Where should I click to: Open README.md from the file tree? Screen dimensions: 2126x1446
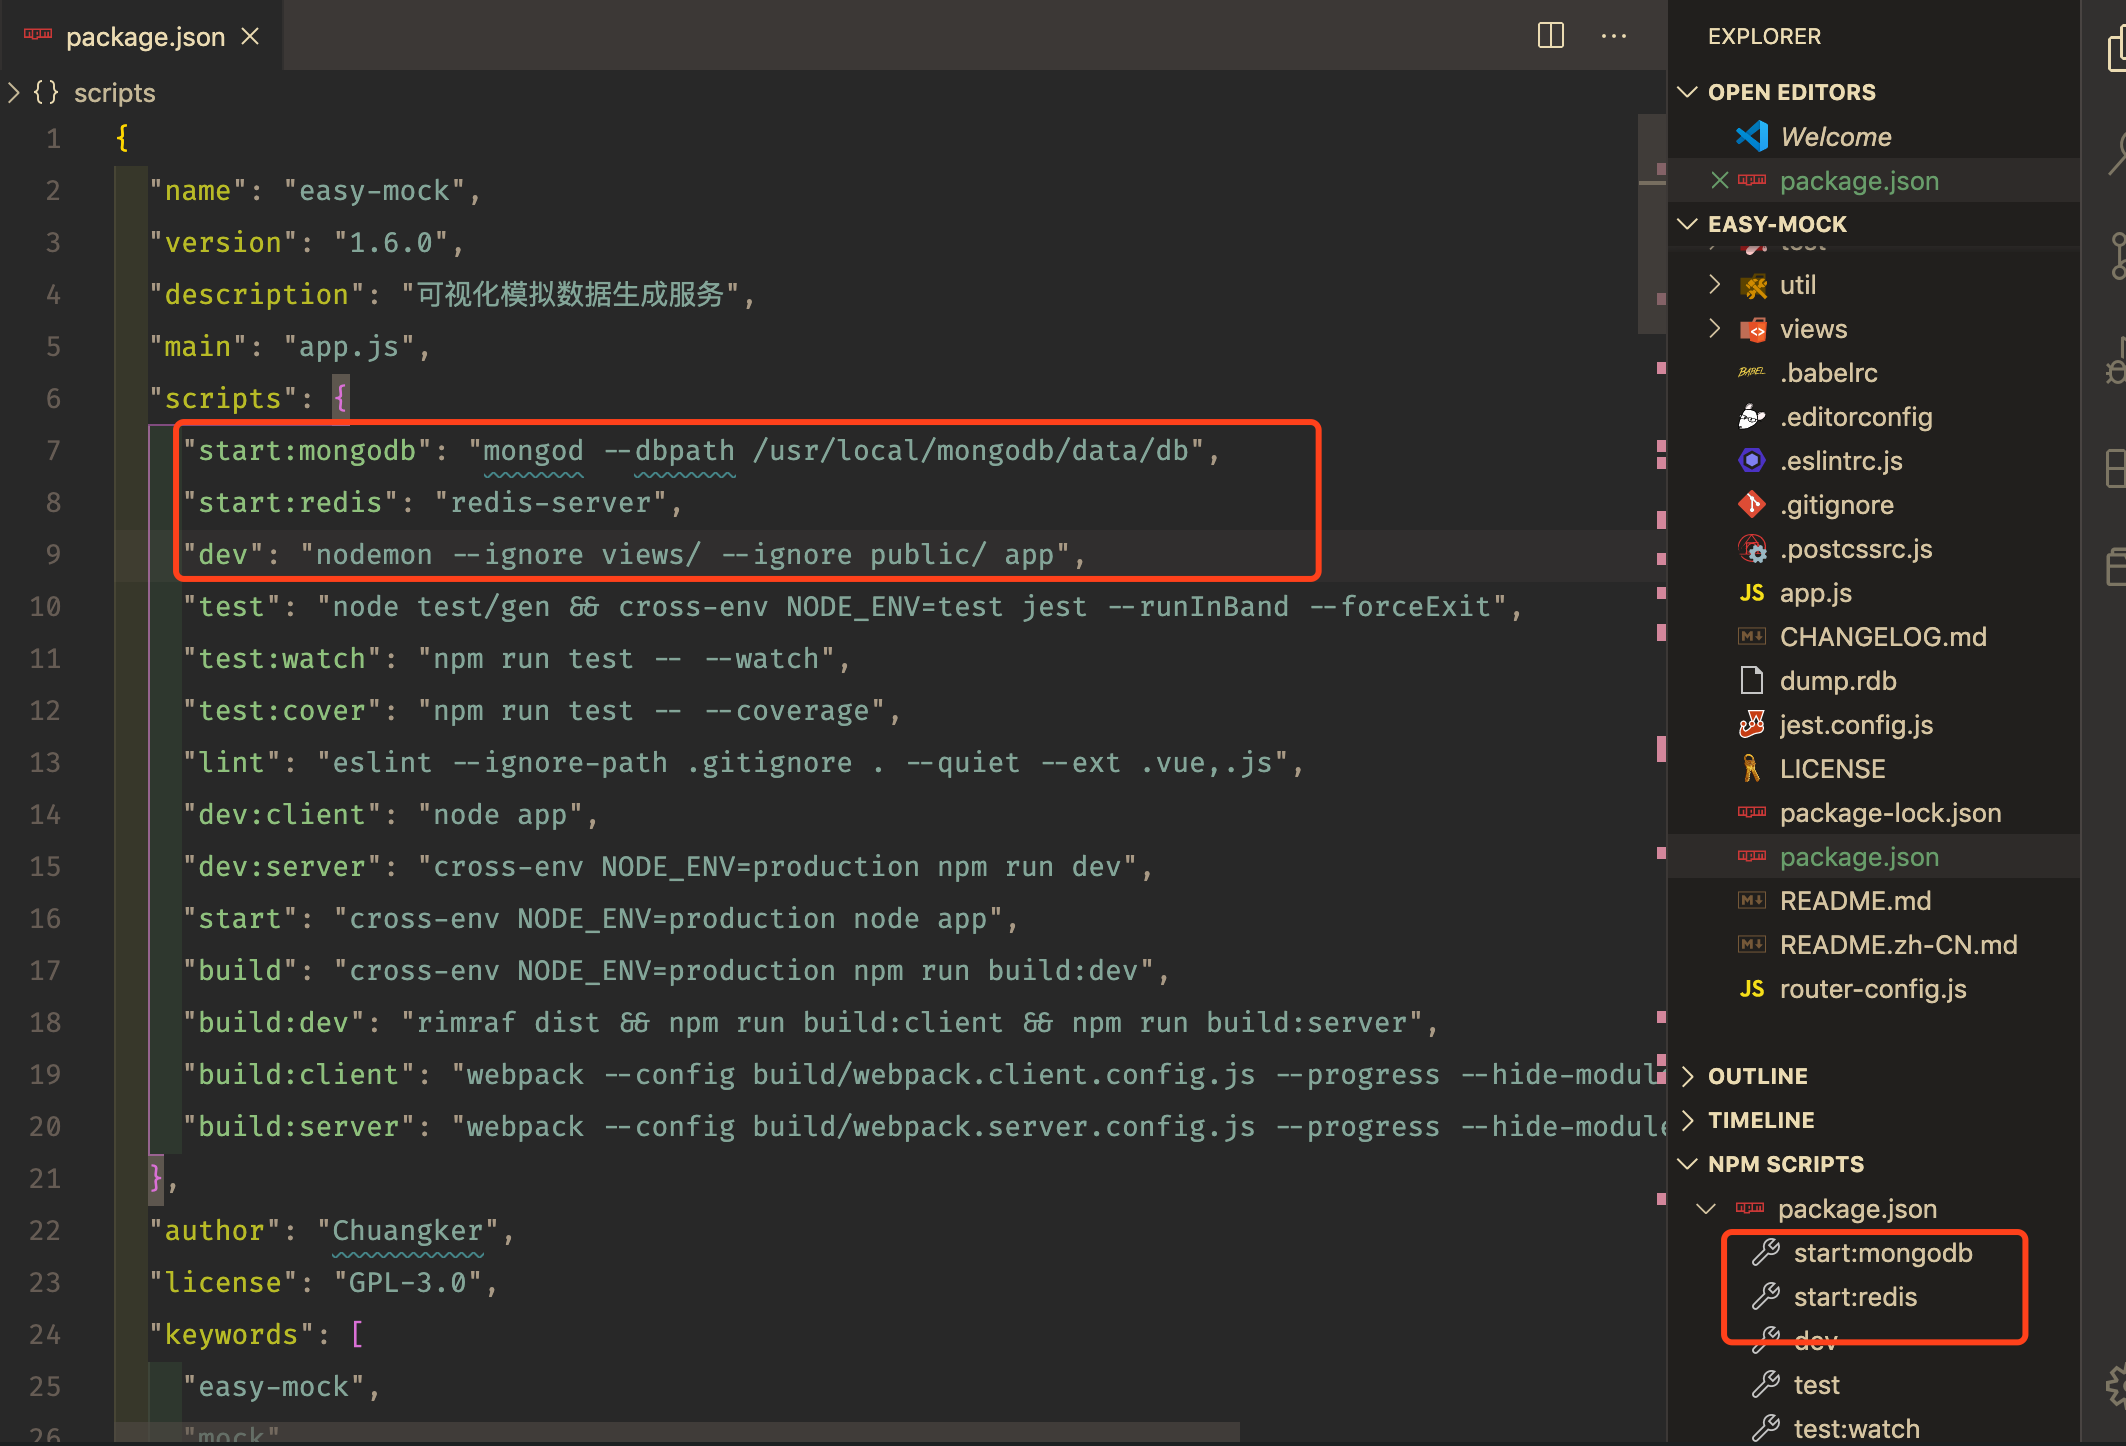1854,901
